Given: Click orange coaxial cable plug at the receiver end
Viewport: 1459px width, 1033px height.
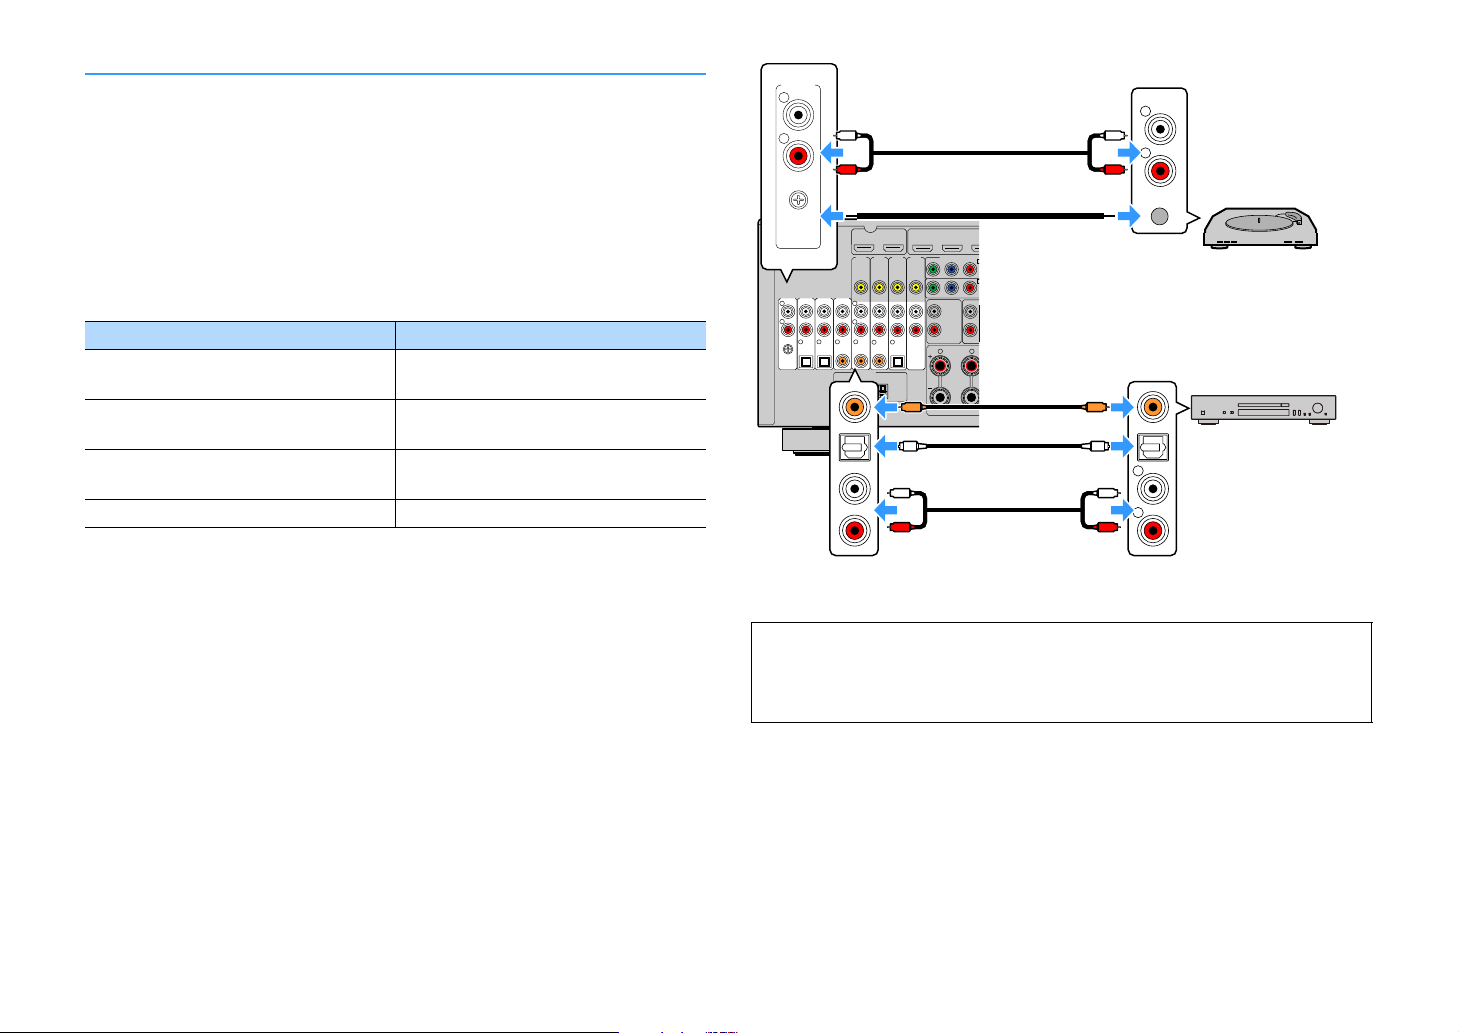Looking at the screenshot, I should click(x=910, y=406).
